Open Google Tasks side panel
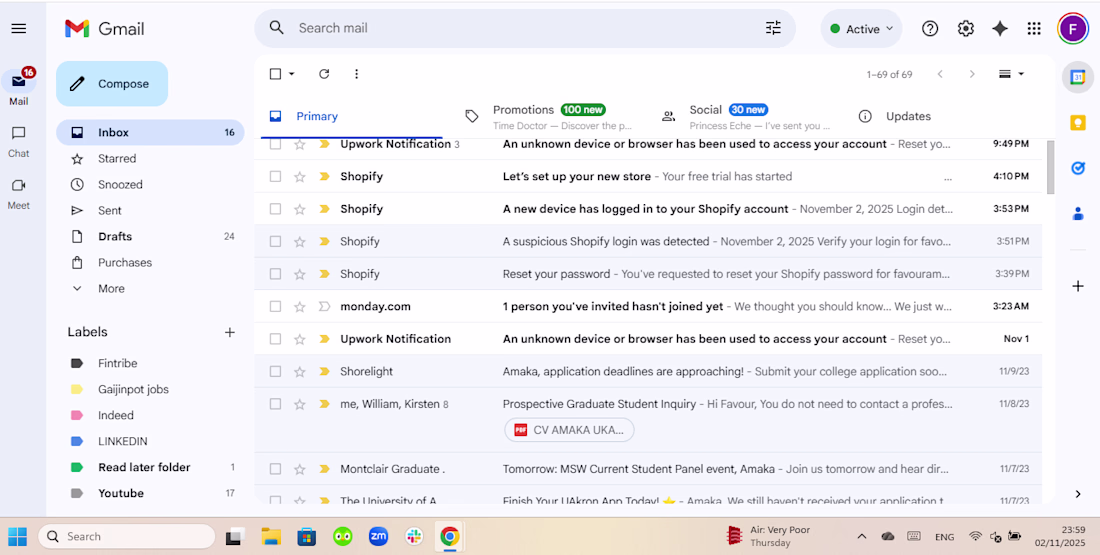 click(x=1078, y=168)
